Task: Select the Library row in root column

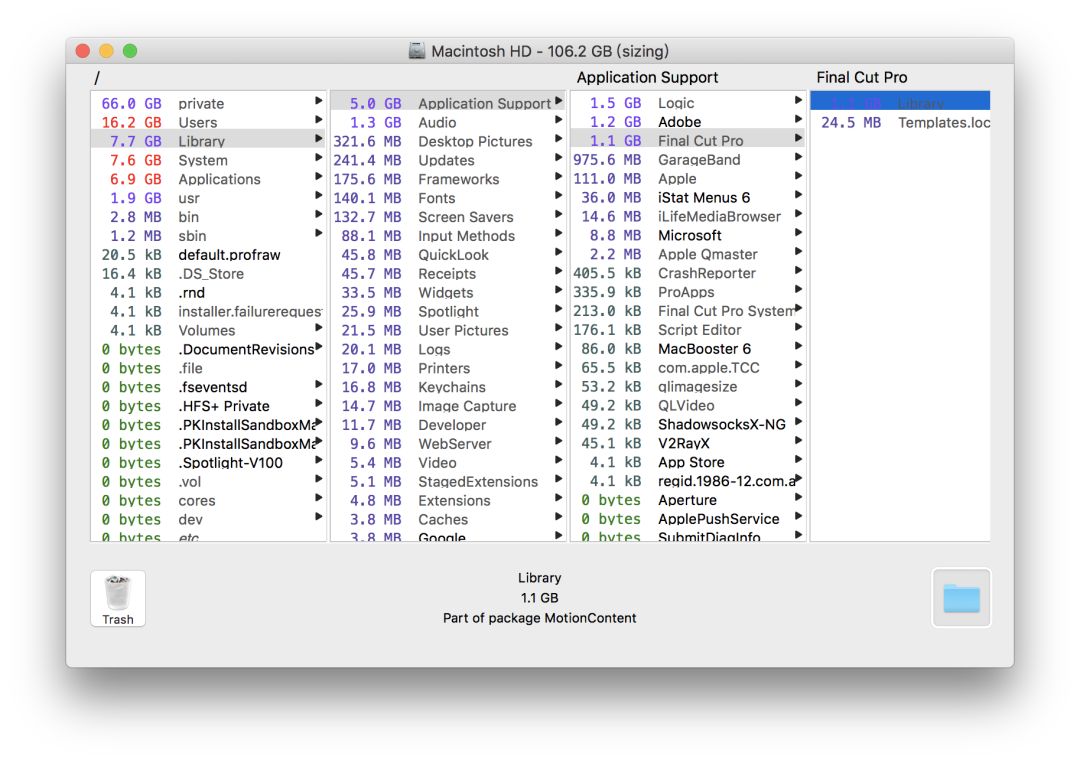Action: tap(209, 141)
